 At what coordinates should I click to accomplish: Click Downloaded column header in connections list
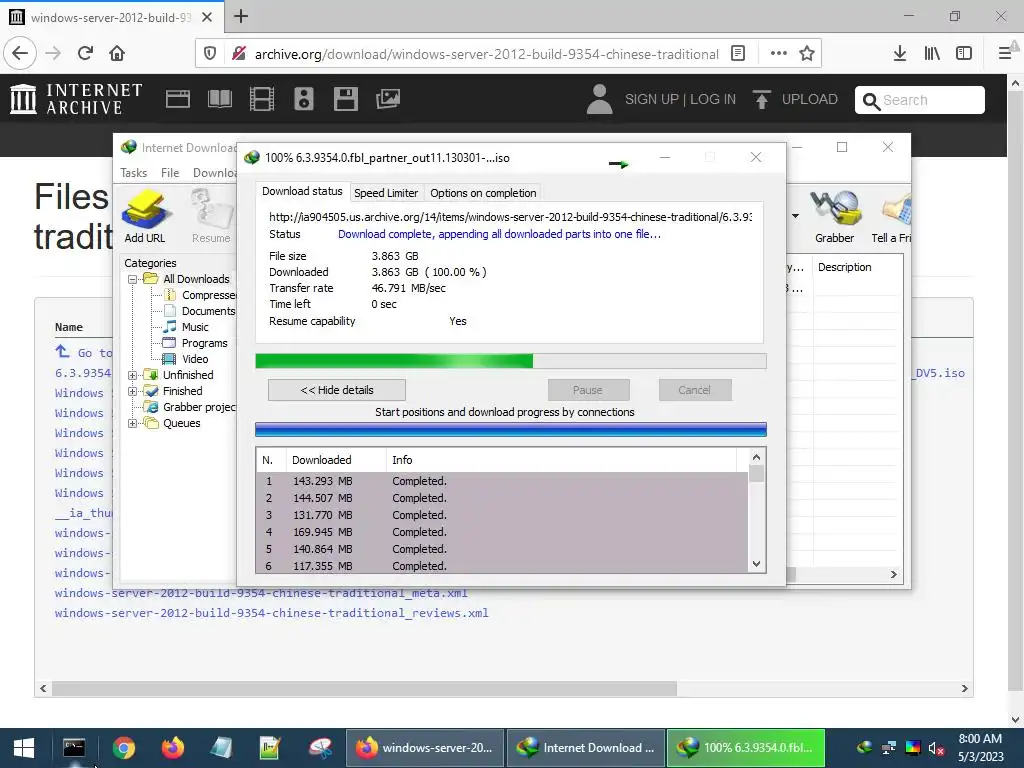336,460
